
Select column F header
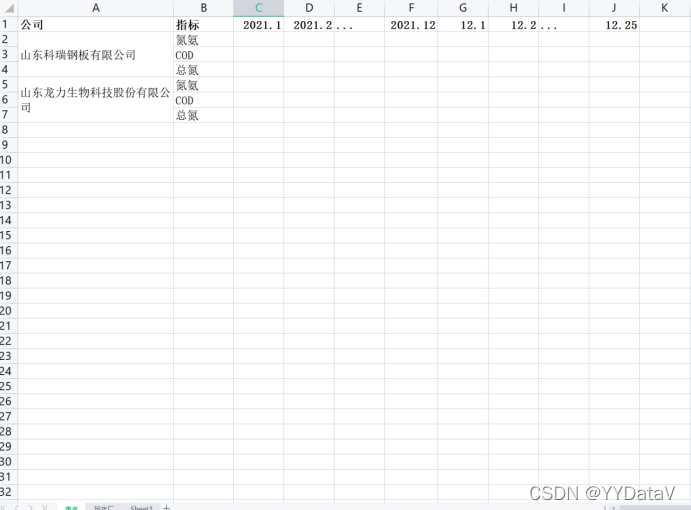click(411, 8)
